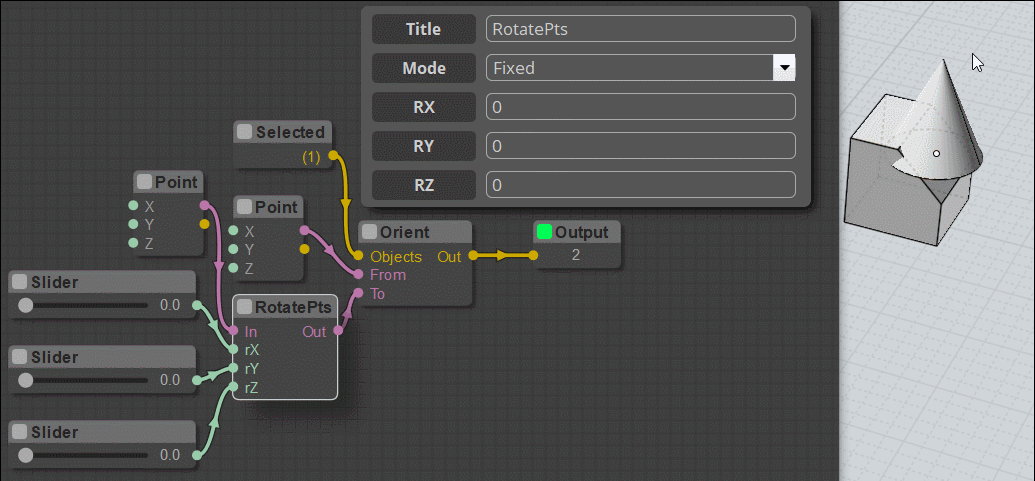The height and width of the screenshot is (481, 1035).
Task: Click the RX label button
Action: tap(424, 107)
